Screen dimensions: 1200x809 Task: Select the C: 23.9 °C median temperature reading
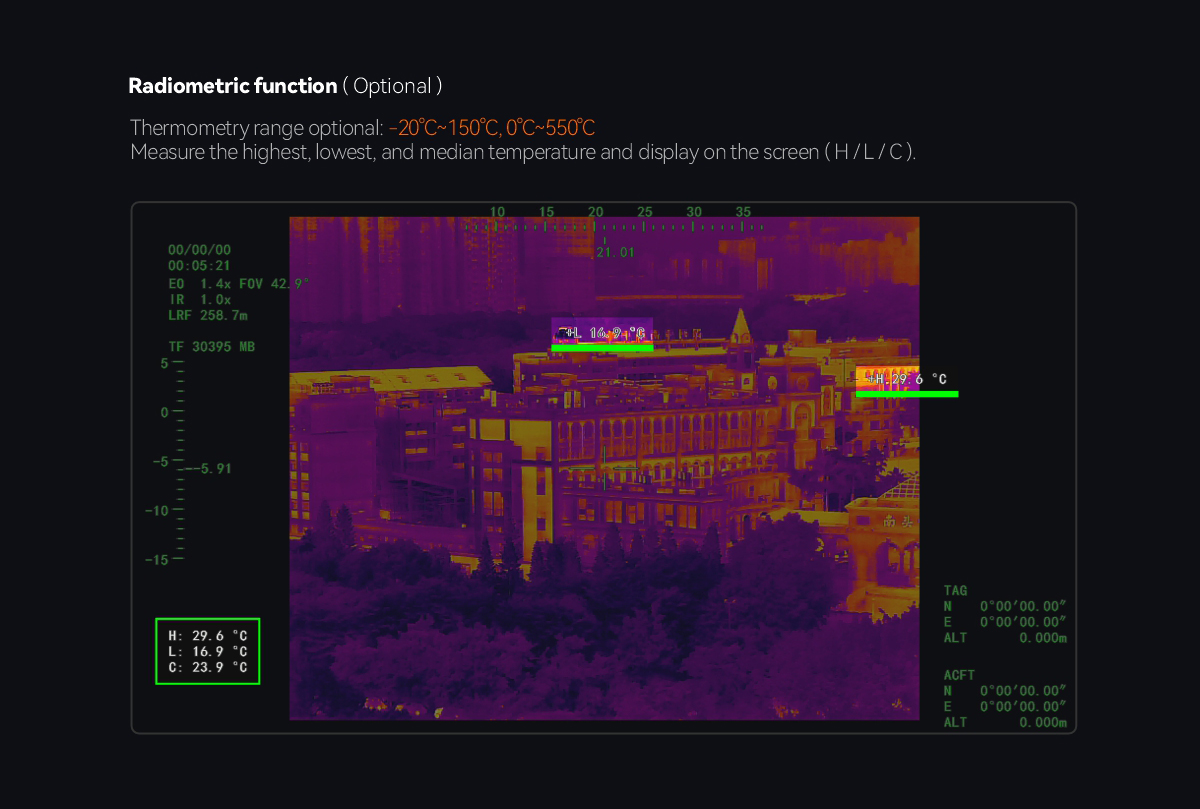tap(207, 667)
